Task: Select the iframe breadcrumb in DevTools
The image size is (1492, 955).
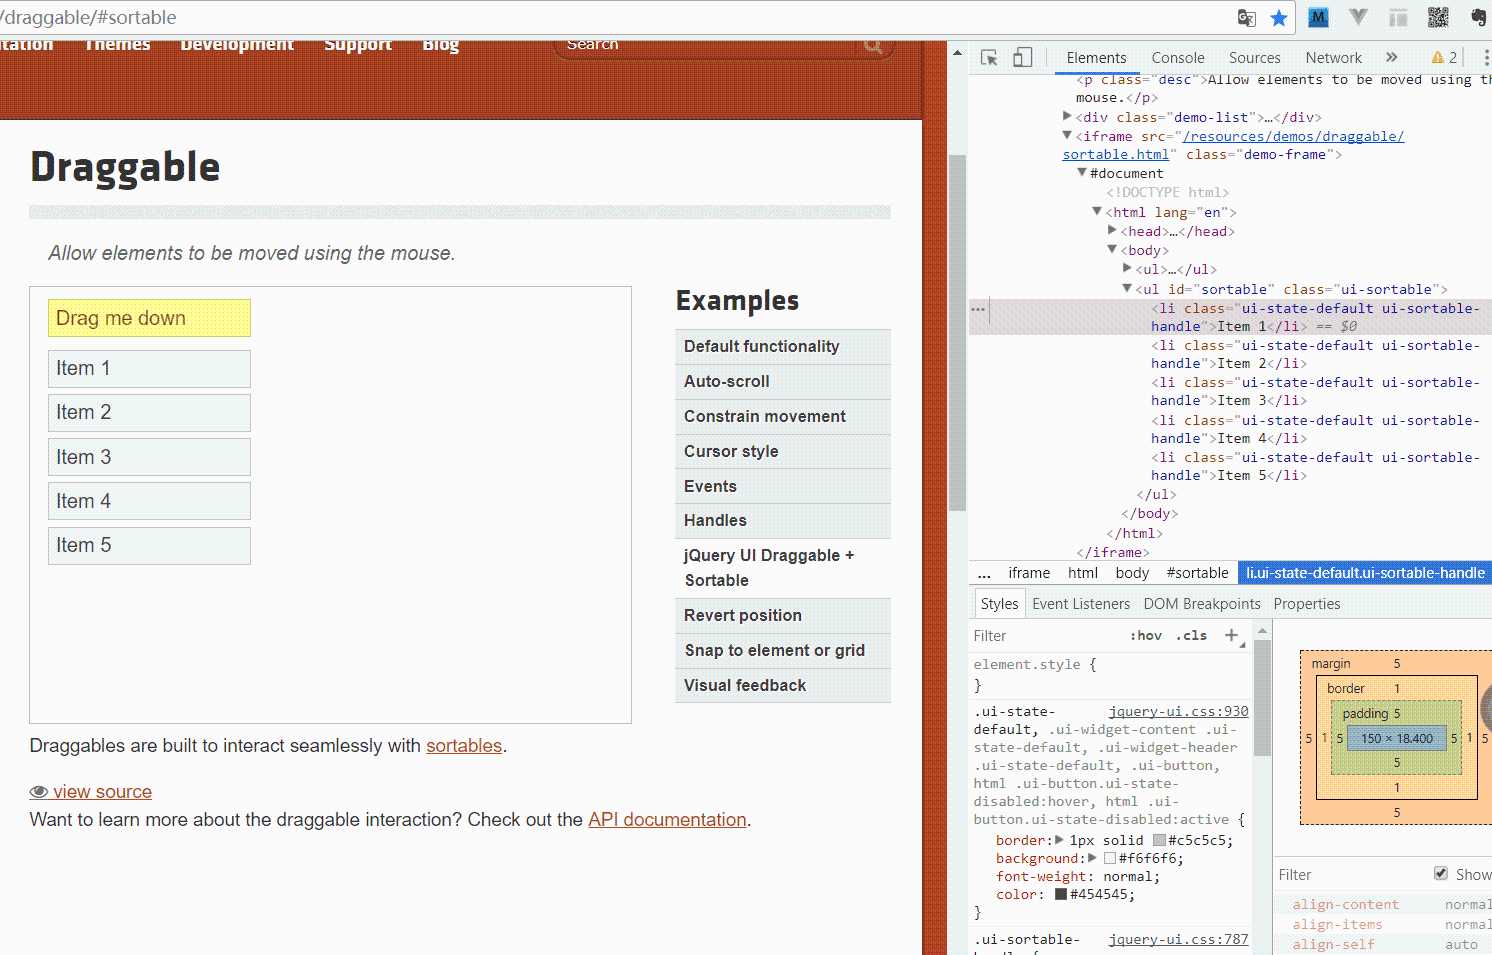Action: point(1029,573)
